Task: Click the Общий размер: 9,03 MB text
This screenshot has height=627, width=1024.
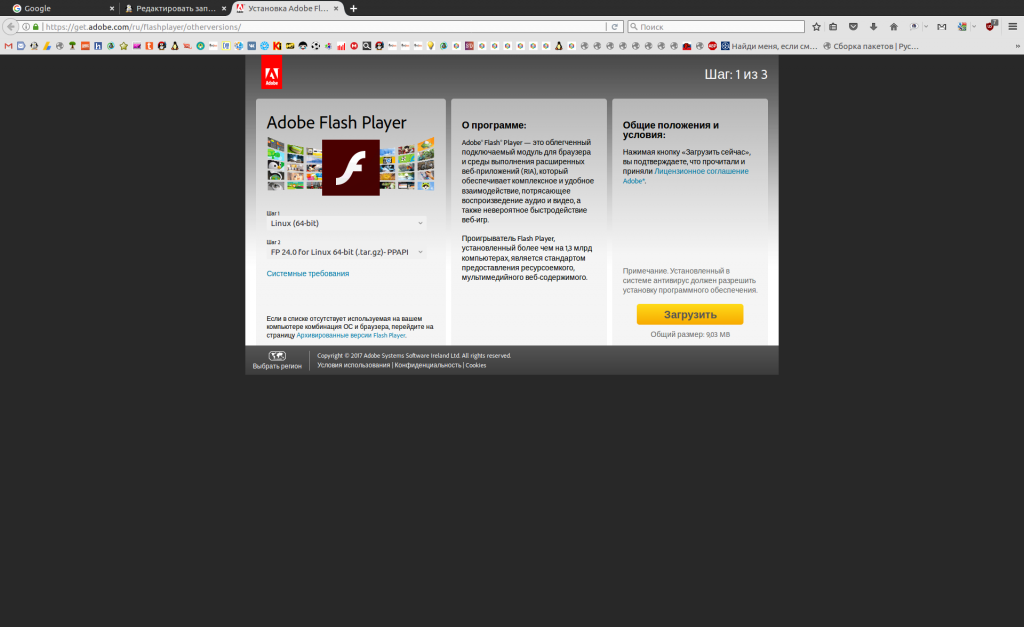Action: 690,334
